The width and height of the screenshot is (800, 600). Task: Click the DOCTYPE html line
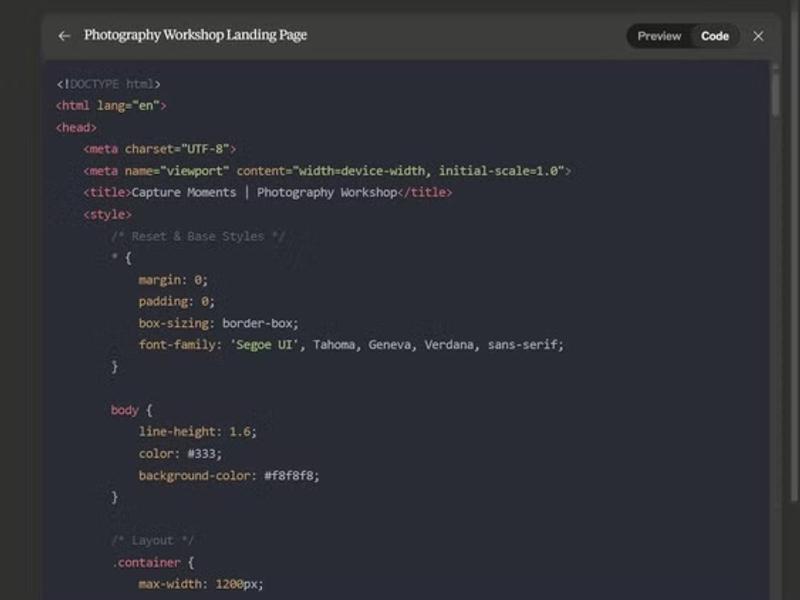pyautogui.click(x=108, y=84)
